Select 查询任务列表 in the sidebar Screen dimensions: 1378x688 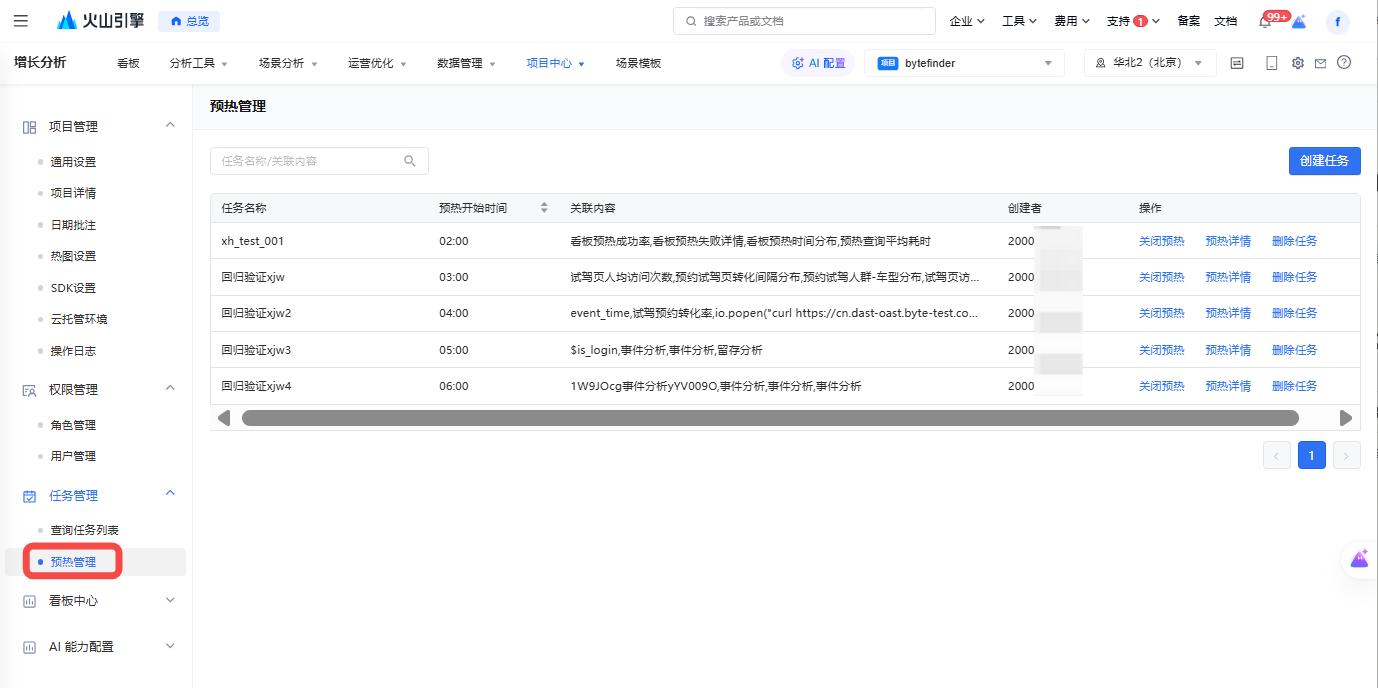pyautogui.click(x=85, y=530)
